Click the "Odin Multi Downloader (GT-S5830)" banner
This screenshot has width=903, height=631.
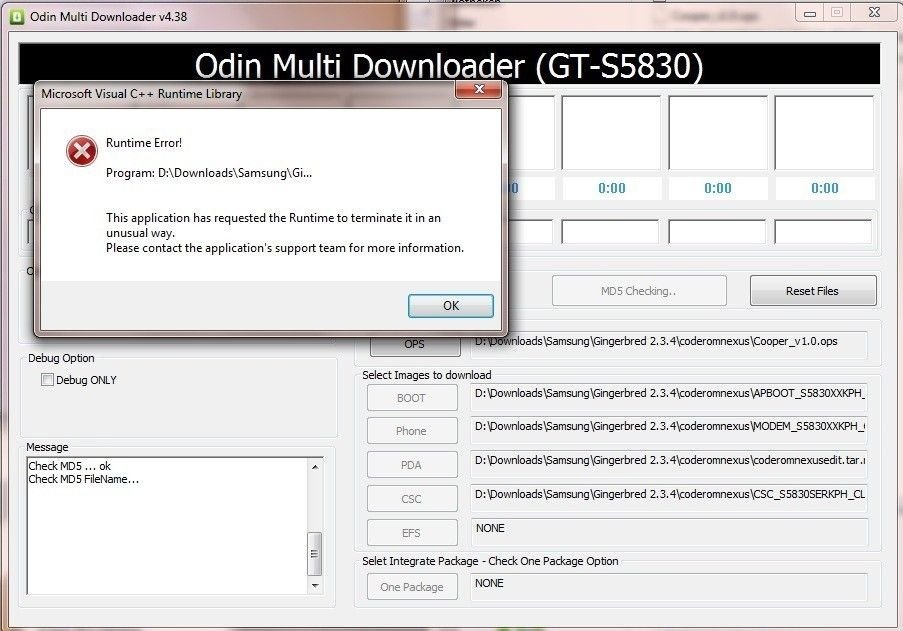tap(449, 65)
